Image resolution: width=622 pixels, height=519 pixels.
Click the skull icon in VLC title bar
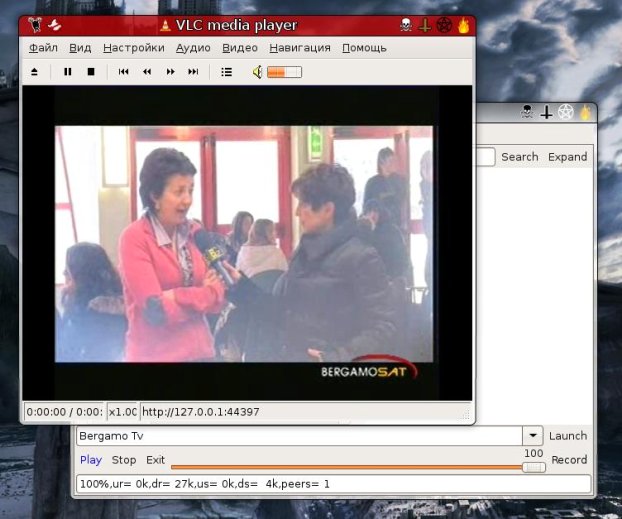click(406, 25)
